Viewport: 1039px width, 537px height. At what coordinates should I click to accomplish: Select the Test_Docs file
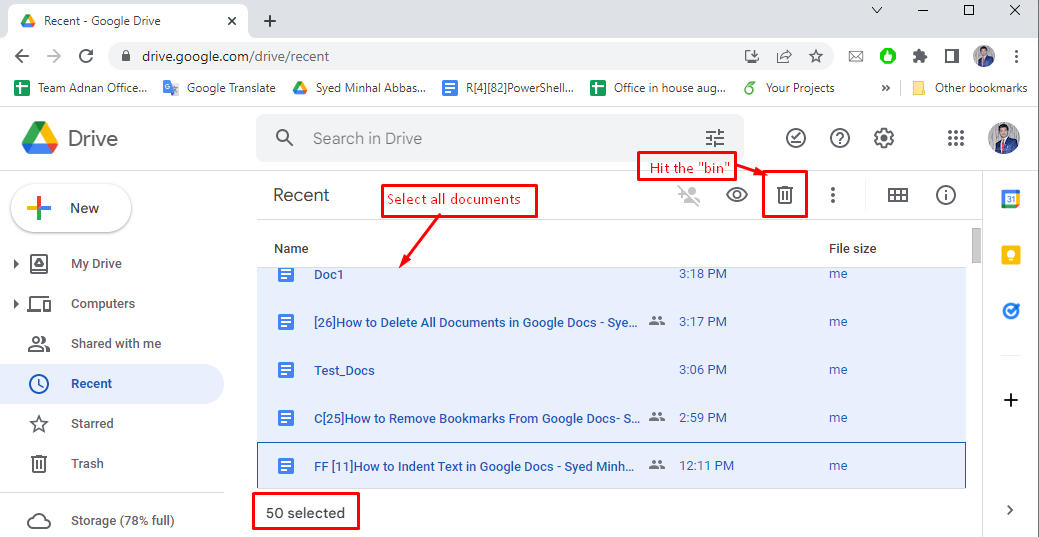click(611, 370)
